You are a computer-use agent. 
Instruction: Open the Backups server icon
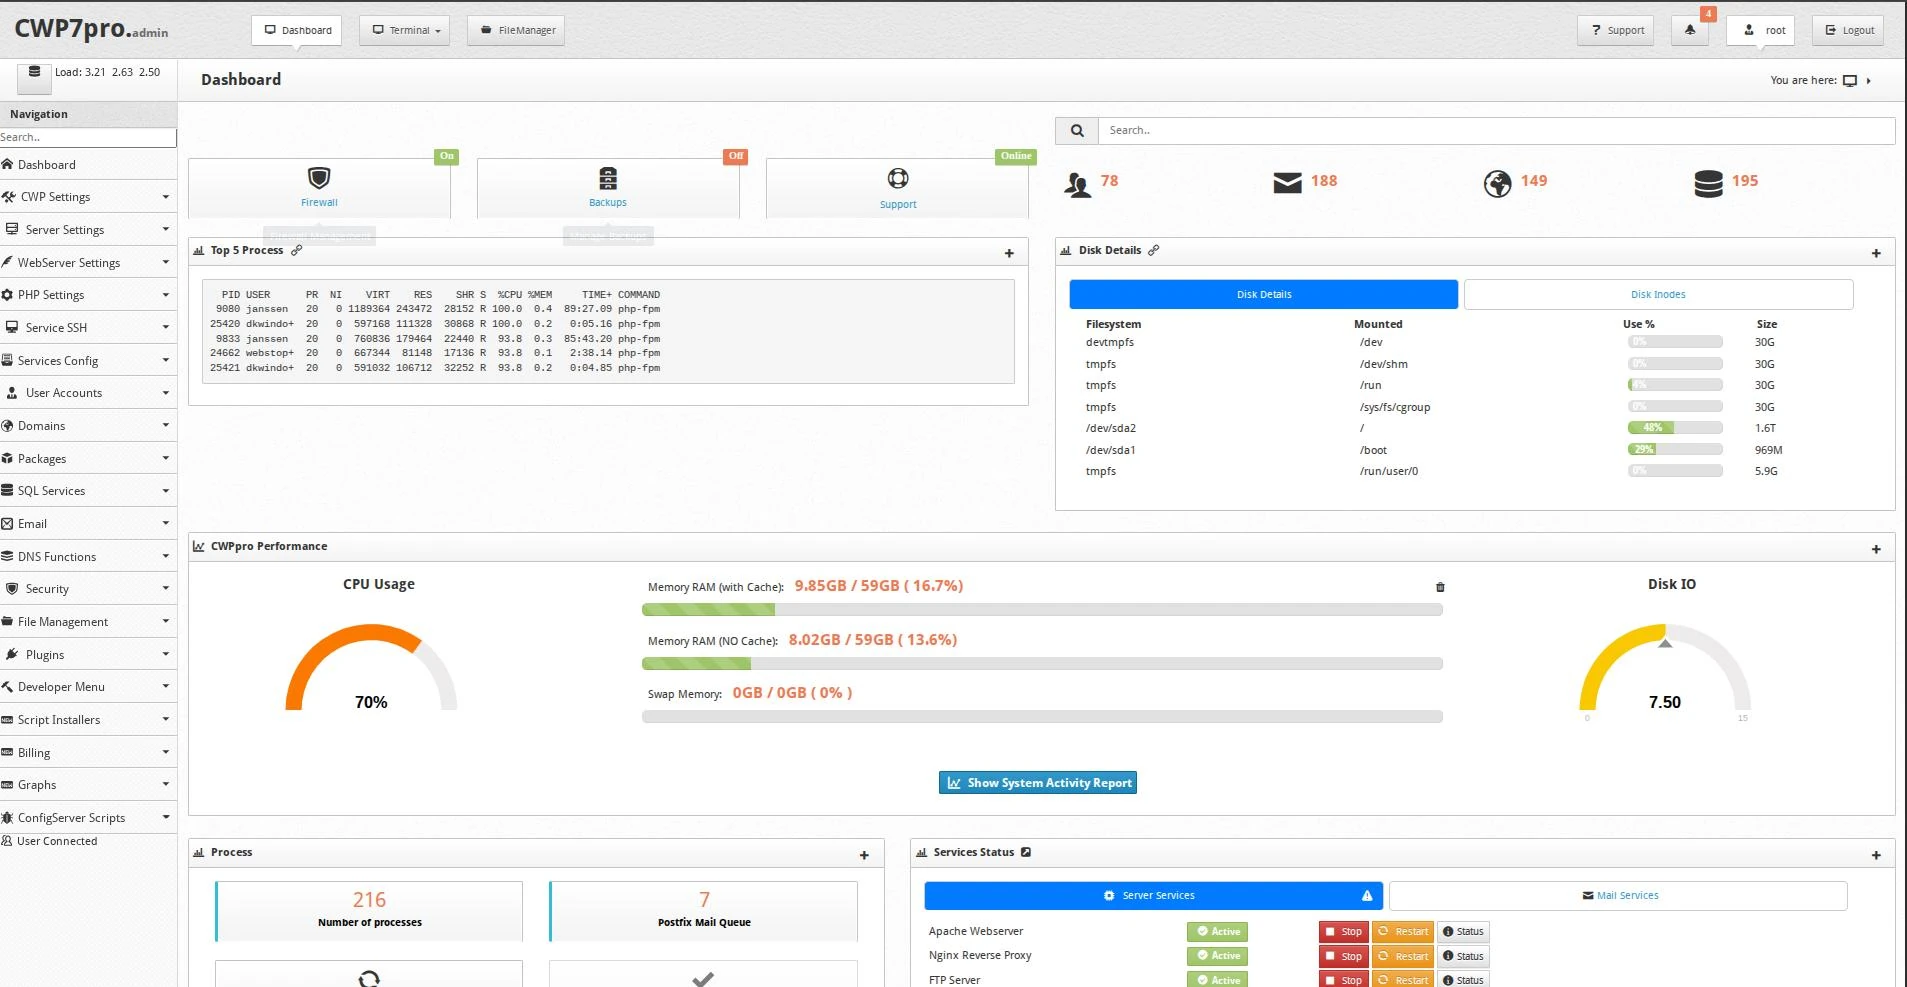(x=607, y=179)
